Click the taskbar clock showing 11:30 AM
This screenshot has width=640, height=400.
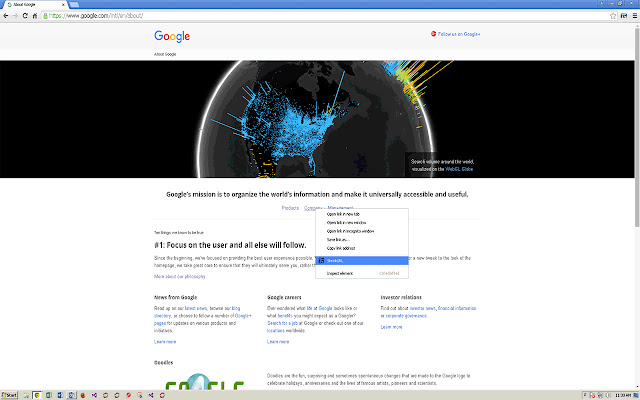tap(623, 395)
